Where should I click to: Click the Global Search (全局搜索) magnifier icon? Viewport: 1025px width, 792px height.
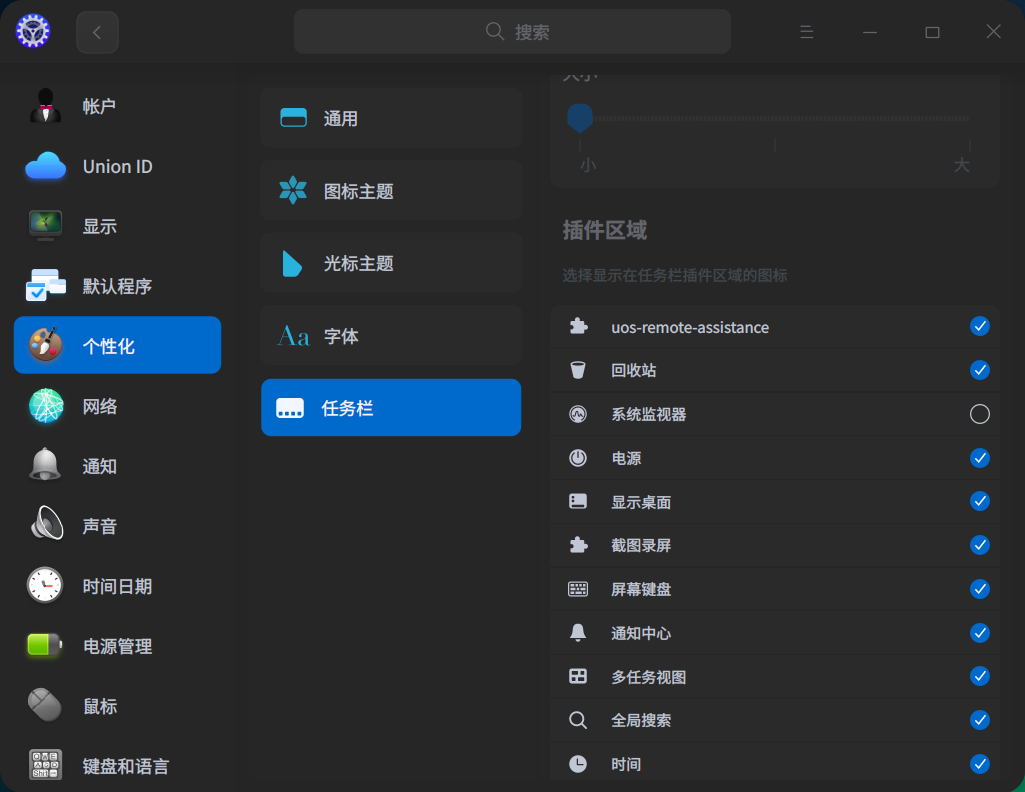click(578, 720)
